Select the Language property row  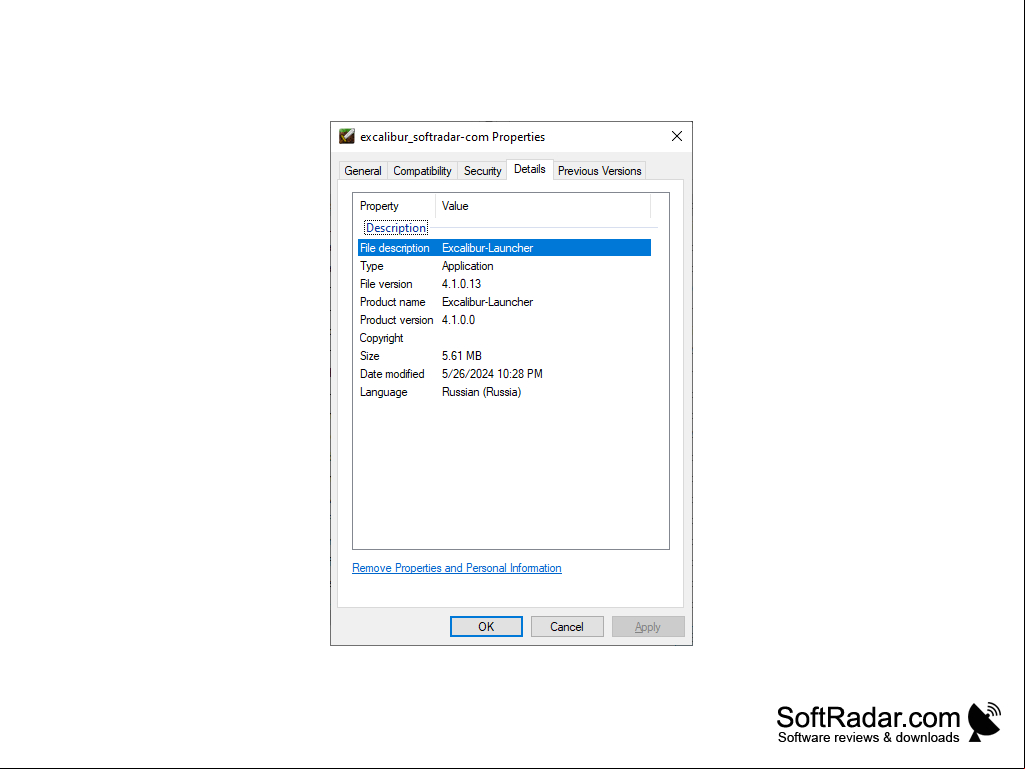[504, 392]
